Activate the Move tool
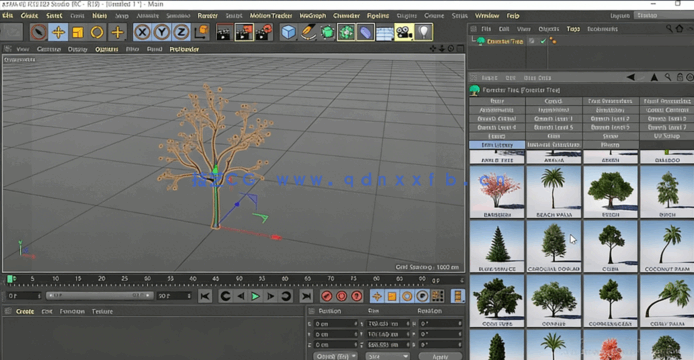The height and width of the screenshot is (360, 694). pos(58,32)
